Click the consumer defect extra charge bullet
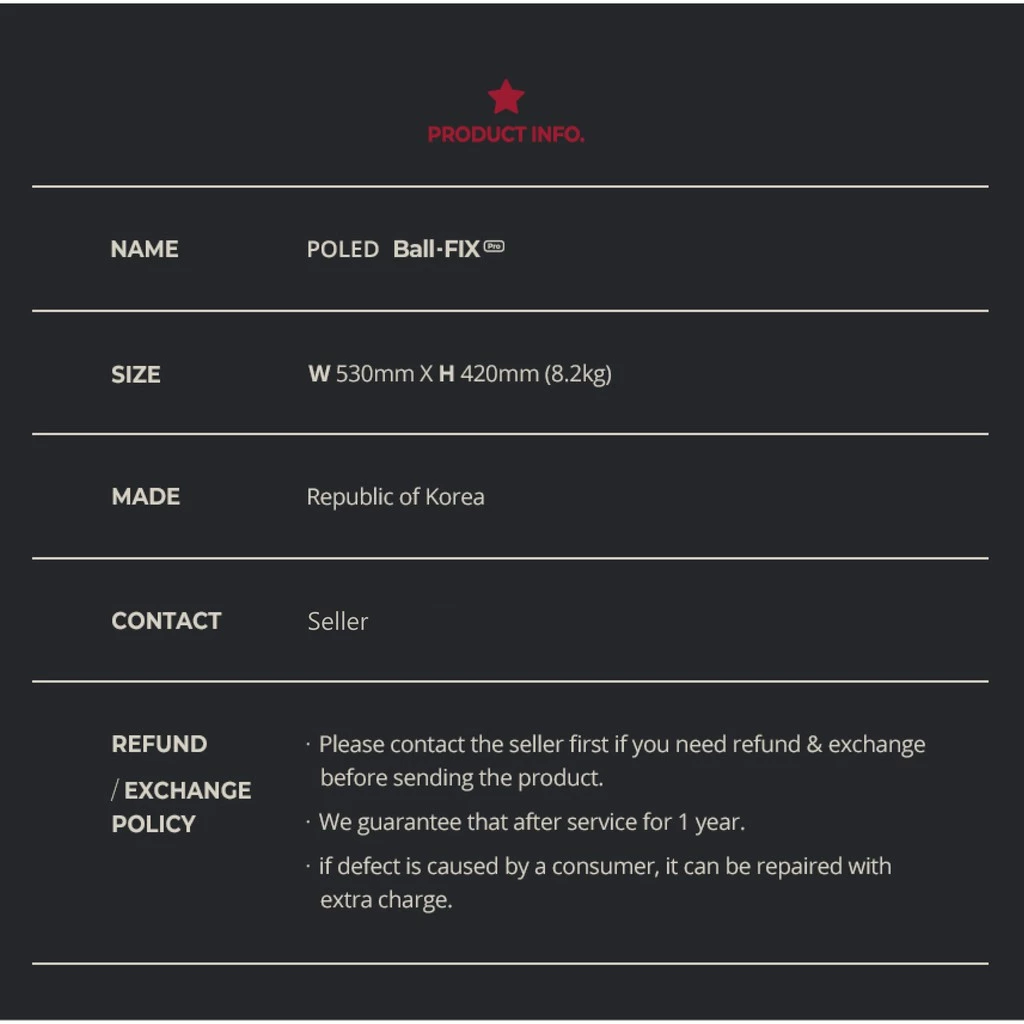This screenshot has width=1024, height=1024. coord(599,883)
